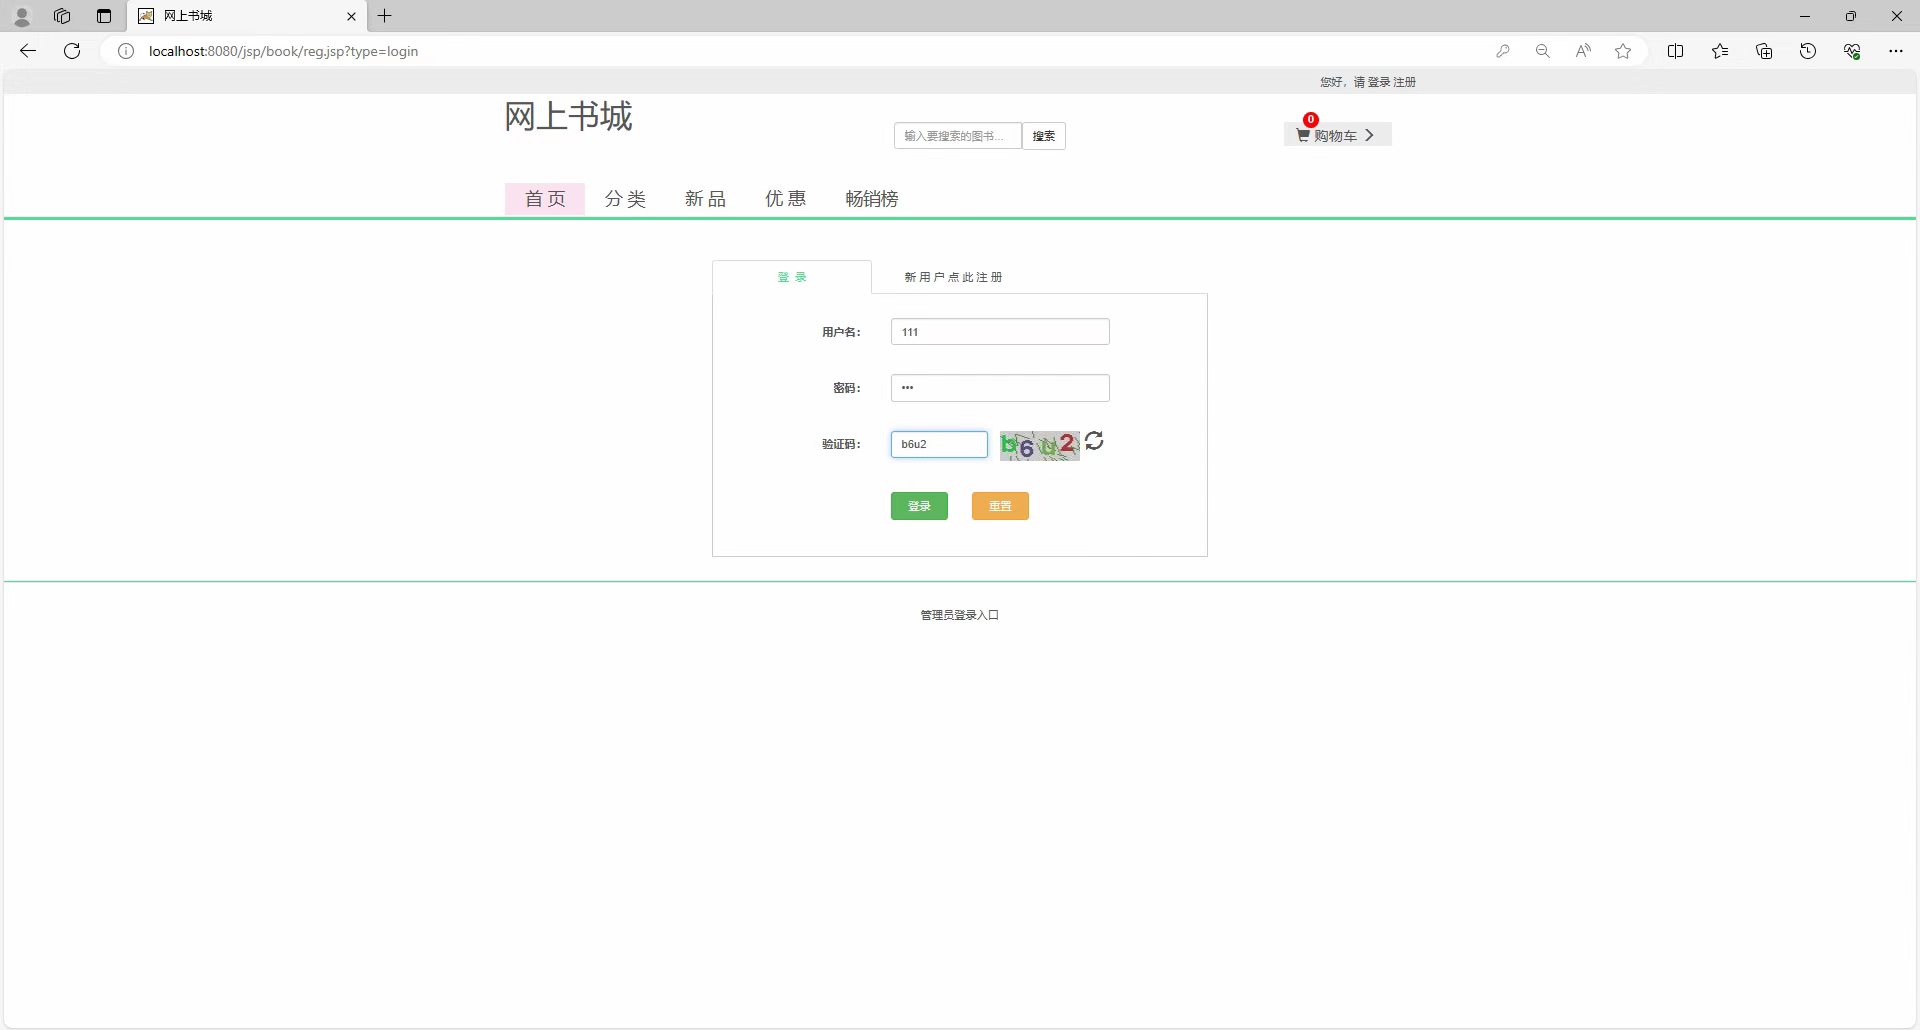This screenshot has height=1030, width=1920.
Task: Click the 用户名 input field
Action: tap(1000, 332)
